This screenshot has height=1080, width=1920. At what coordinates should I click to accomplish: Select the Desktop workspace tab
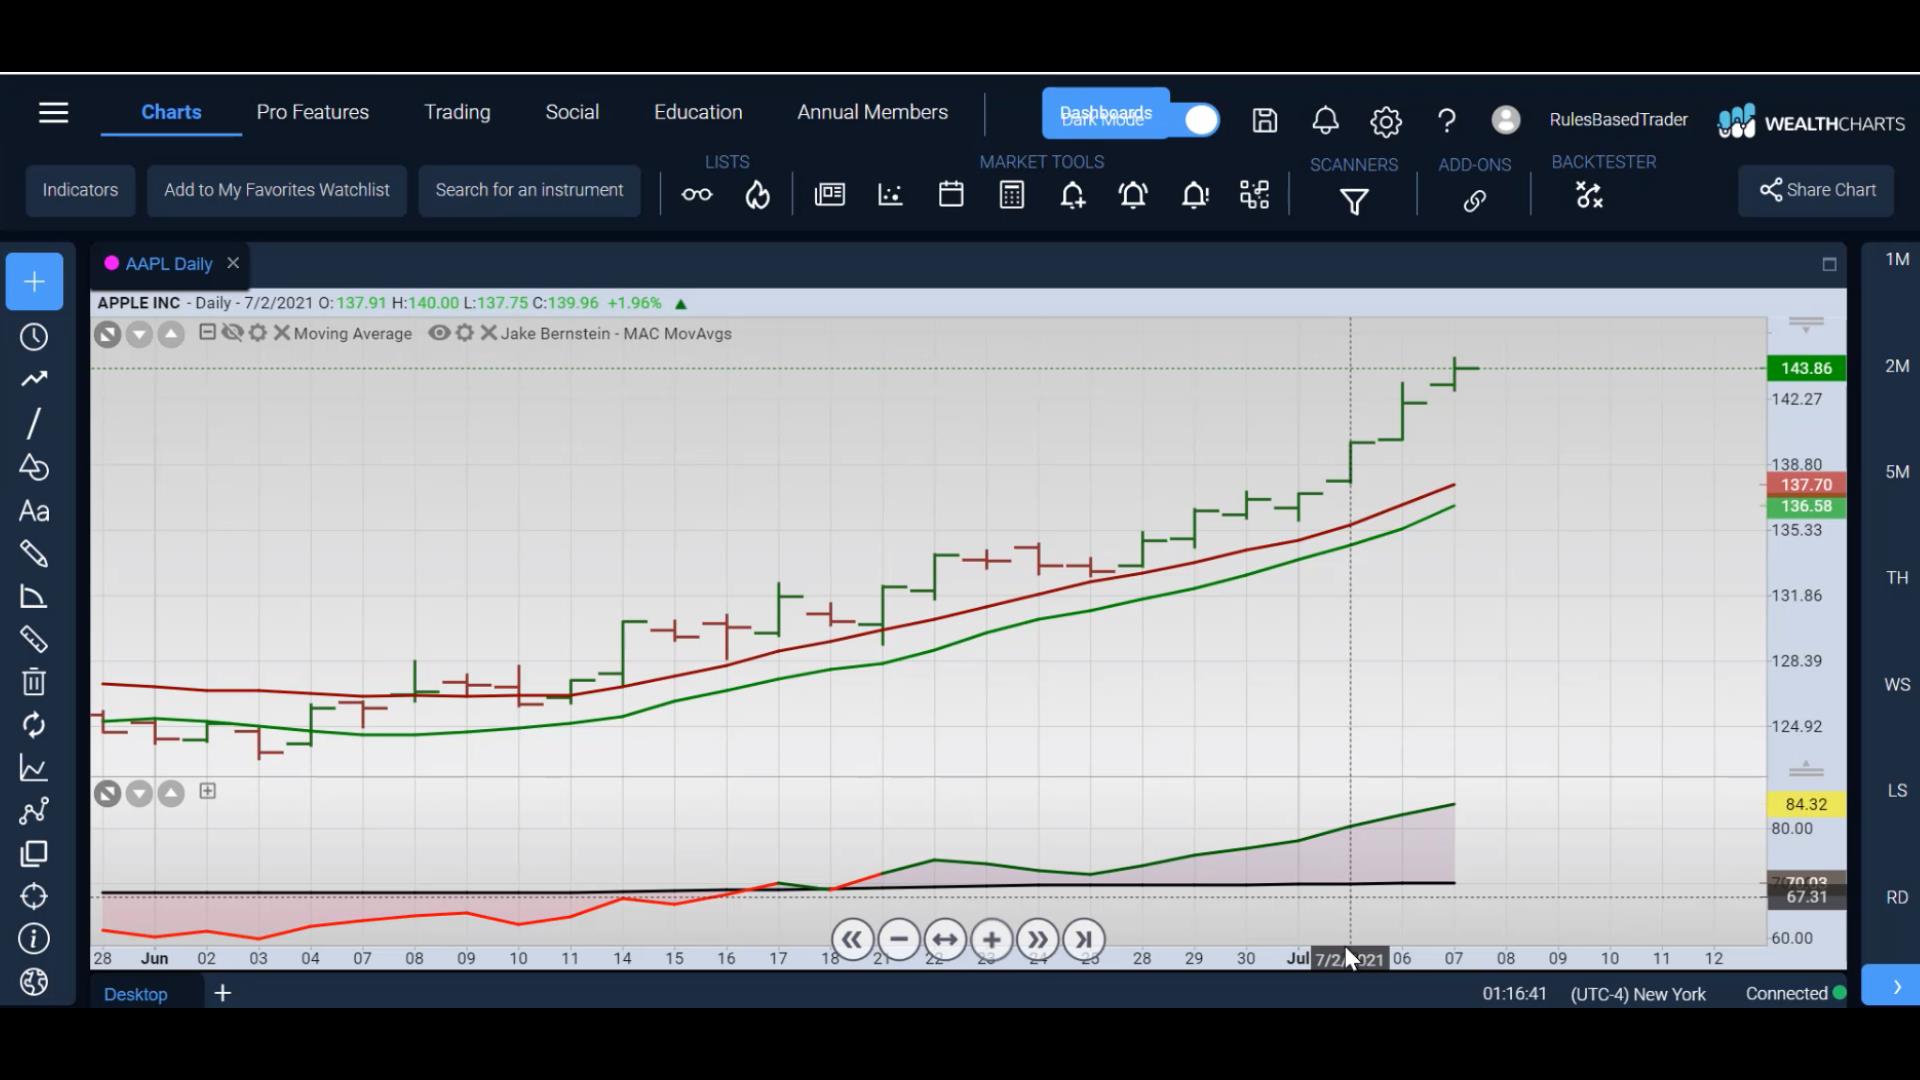click(x=135, y=994)
